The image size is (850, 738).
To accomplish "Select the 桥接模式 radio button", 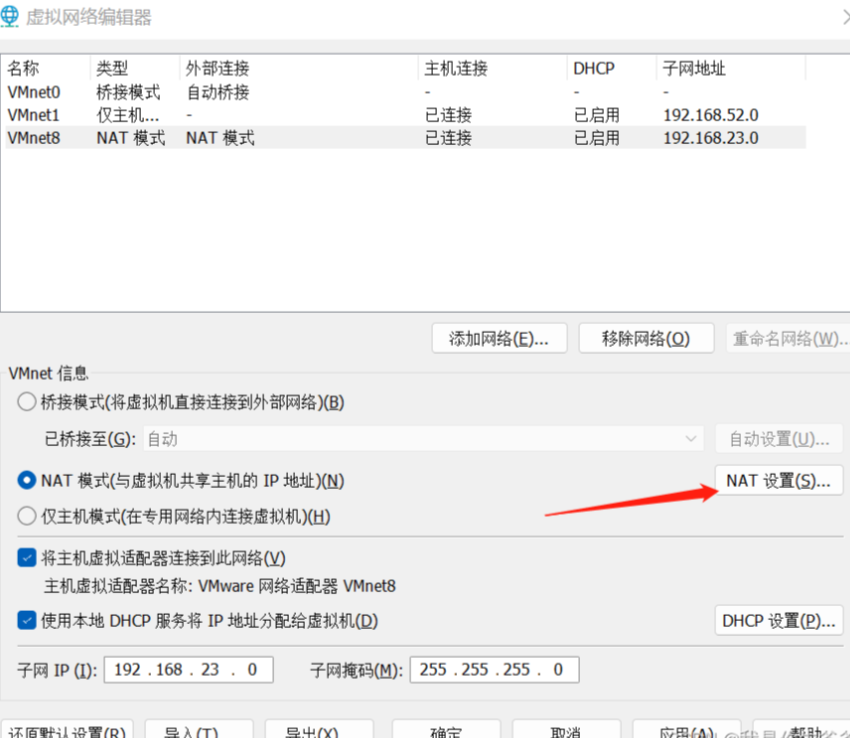I will tap(25, 402).
